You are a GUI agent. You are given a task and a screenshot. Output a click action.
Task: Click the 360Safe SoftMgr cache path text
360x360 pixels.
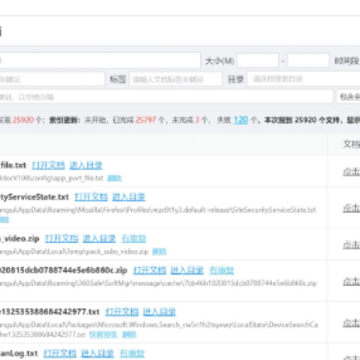158,283
